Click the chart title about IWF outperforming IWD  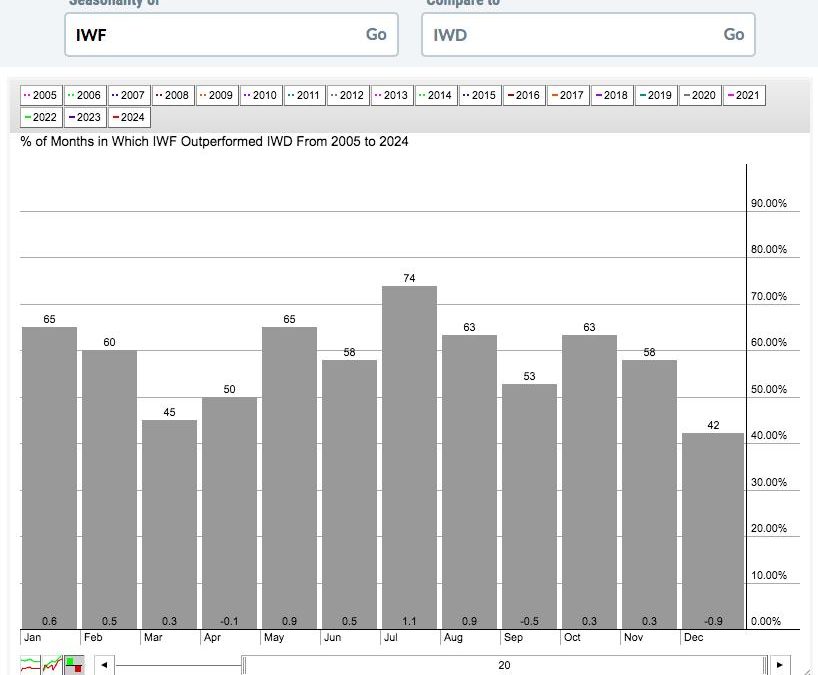click(x=214, y=142)
